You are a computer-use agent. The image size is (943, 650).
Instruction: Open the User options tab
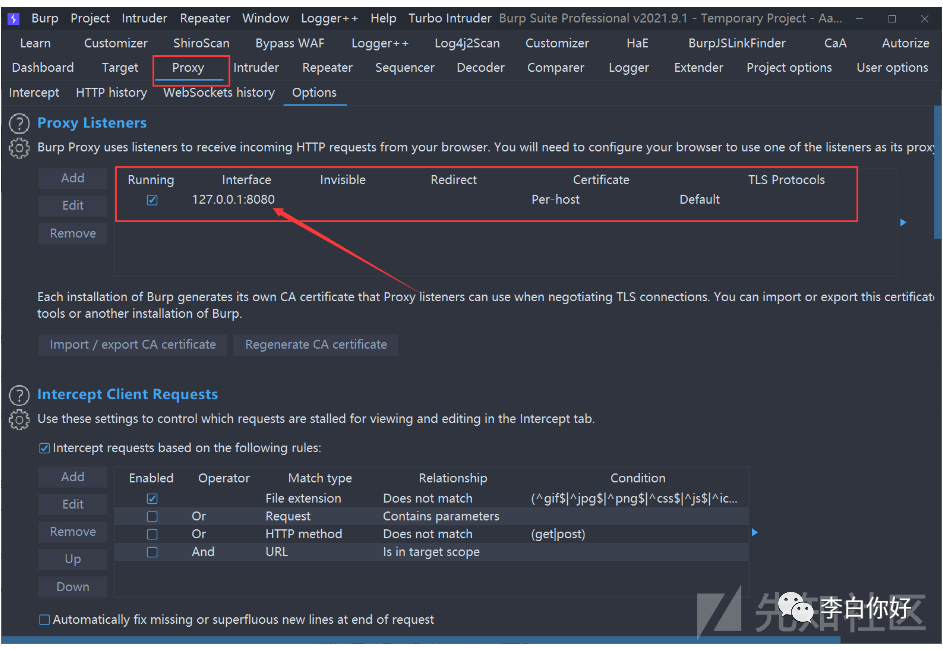tap(892, 68)
